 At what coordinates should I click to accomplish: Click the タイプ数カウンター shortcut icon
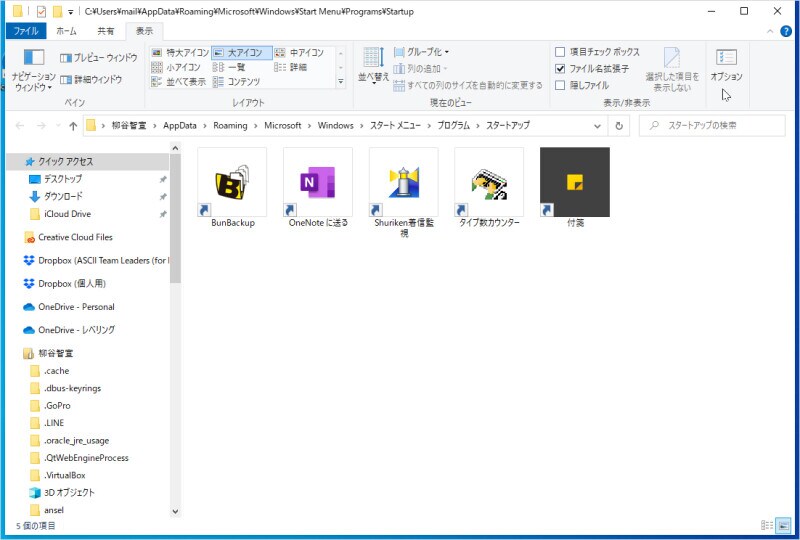coord(489,182)
